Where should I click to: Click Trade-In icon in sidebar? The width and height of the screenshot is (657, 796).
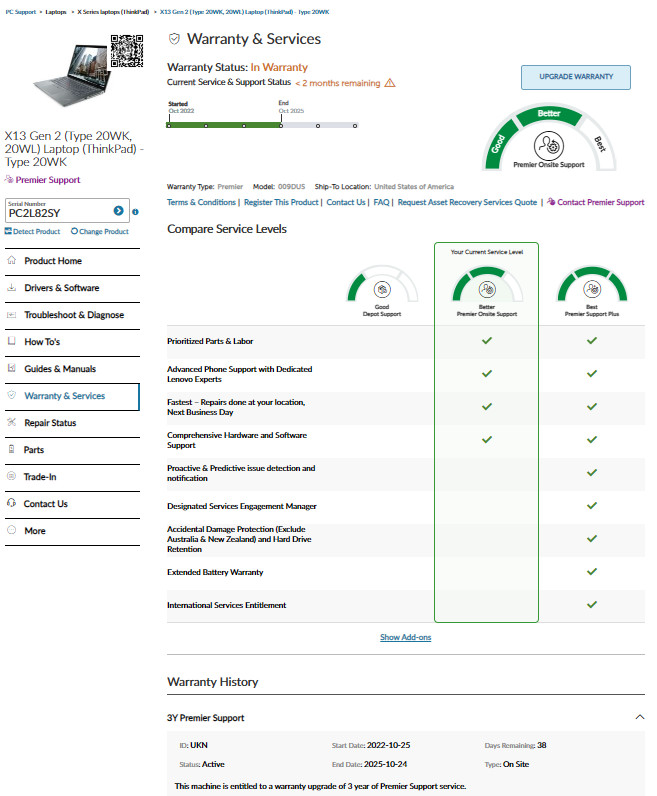[x=12, y=476]
